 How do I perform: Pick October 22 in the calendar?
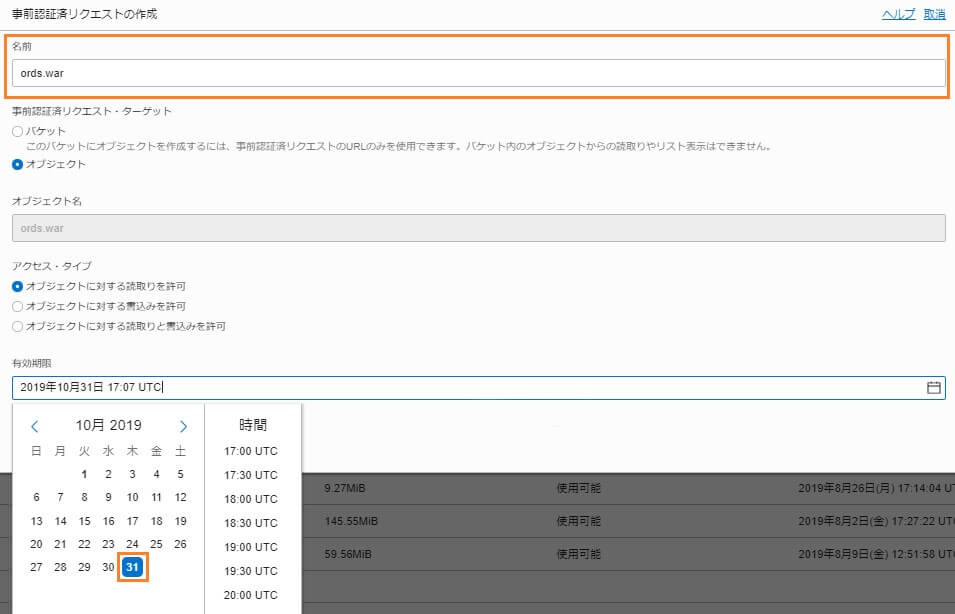point(84,544)
